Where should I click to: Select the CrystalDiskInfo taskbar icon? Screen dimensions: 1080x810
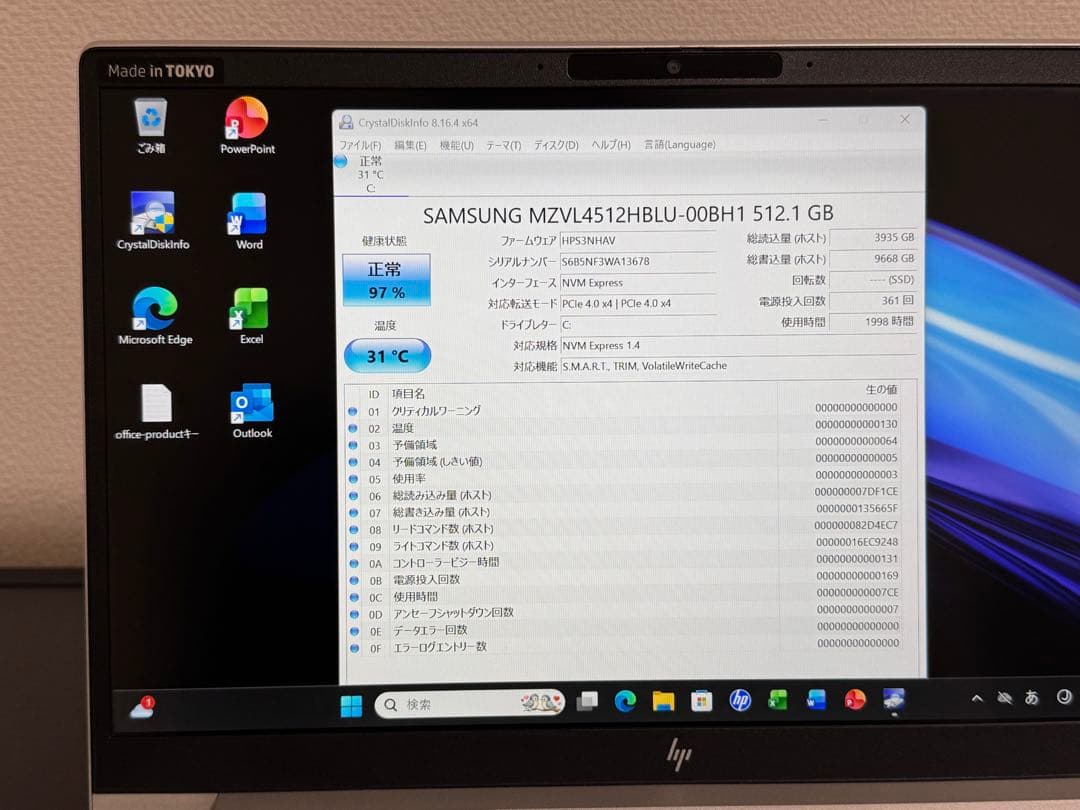(x=893, y=699)
